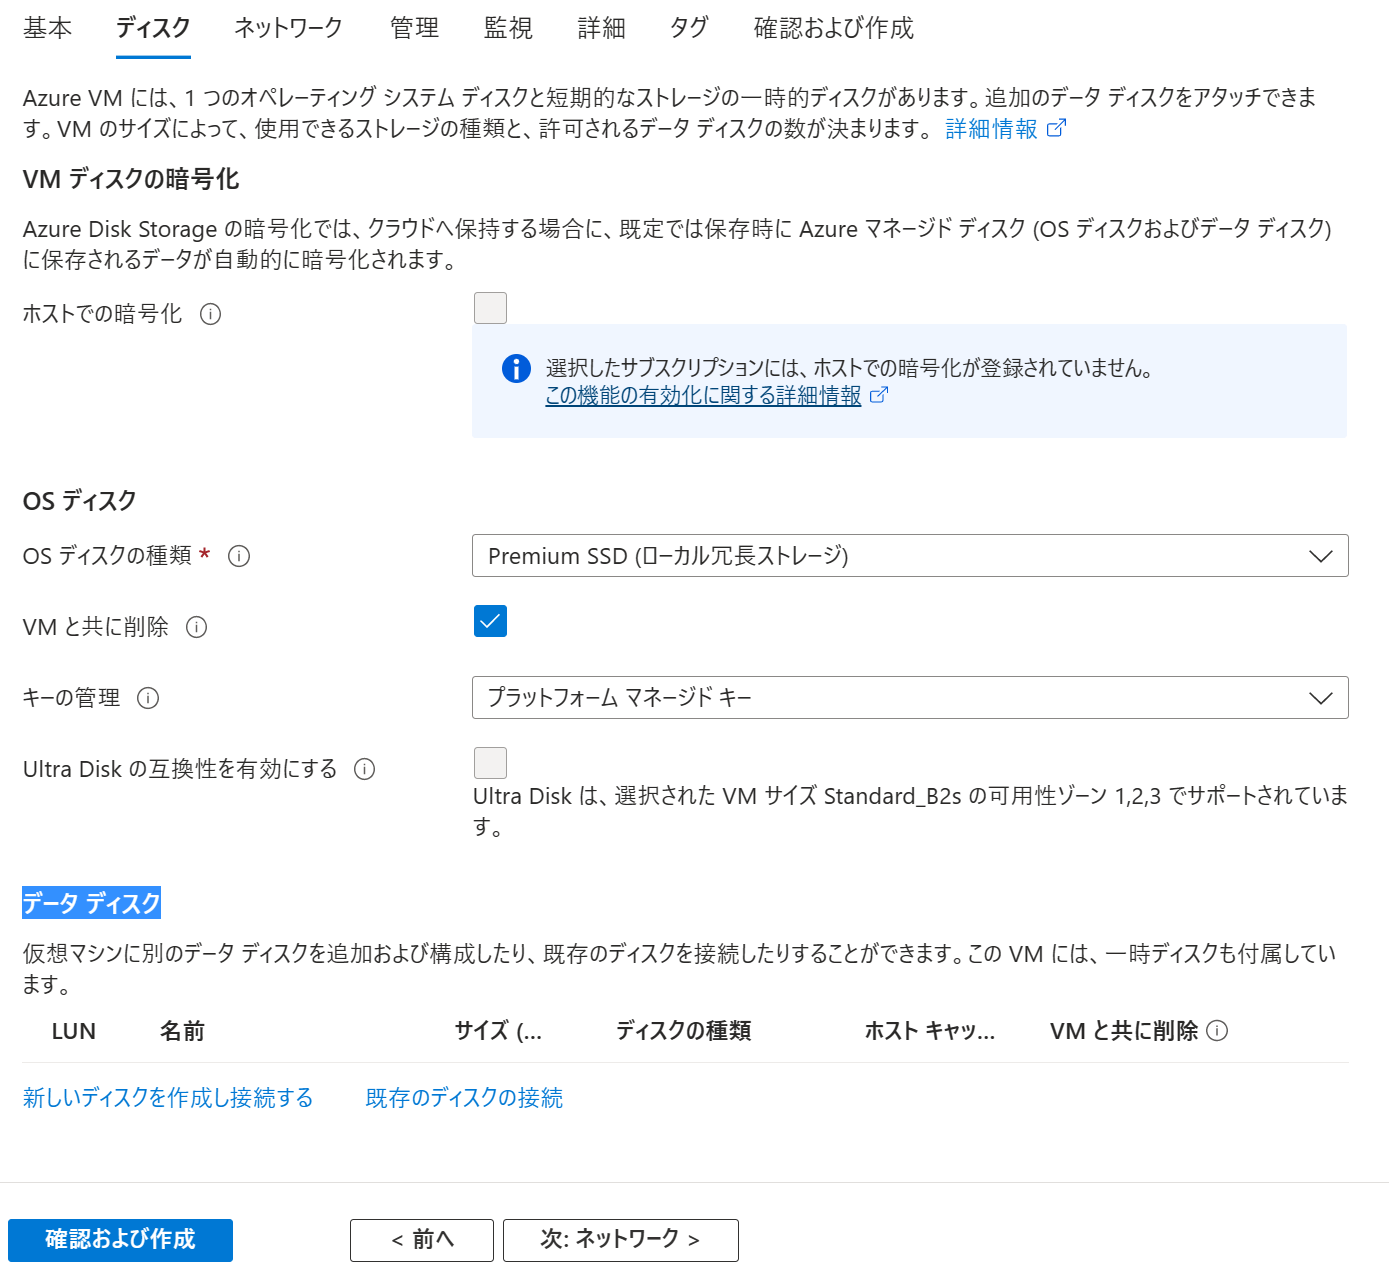1389x1282 pixels.
Task: Show info tooltip for OS ディスクの種類
Action: click(x=239, y=556)
